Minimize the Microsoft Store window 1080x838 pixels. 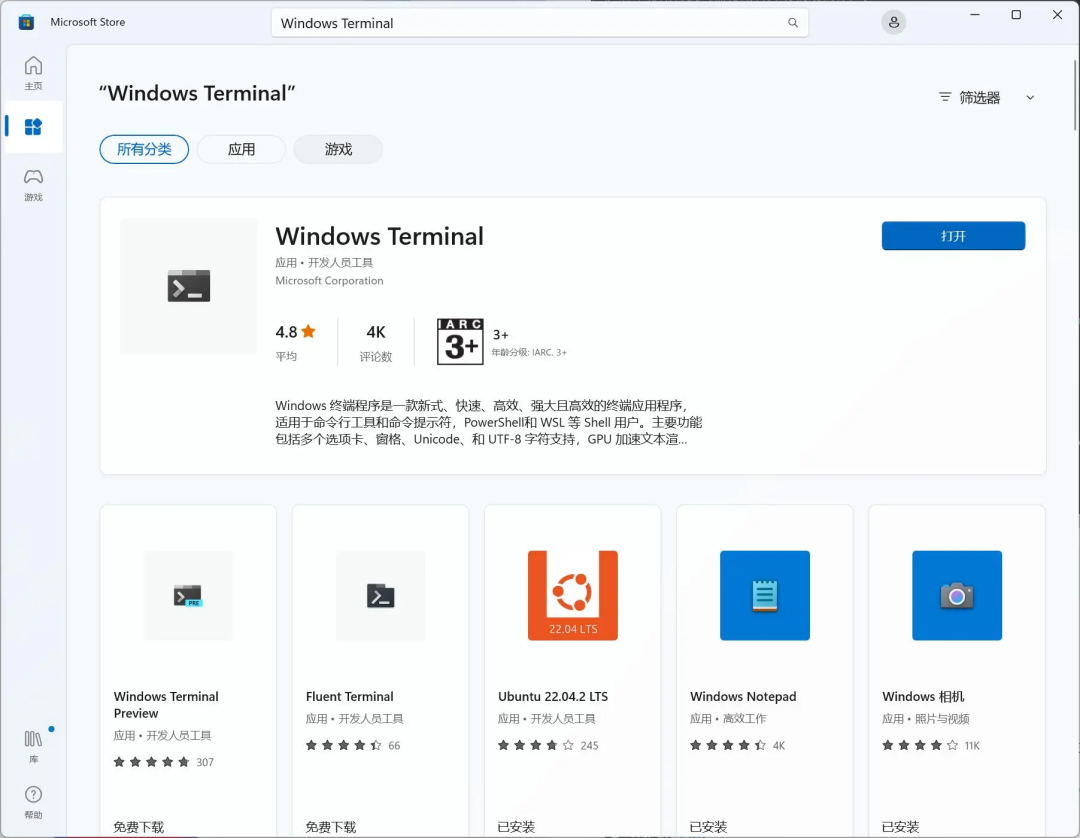coord(975,14)
